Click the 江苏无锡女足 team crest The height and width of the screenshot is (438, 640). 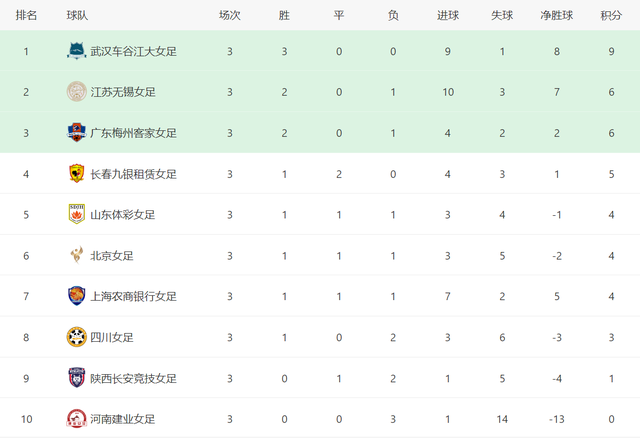(76, 91)
